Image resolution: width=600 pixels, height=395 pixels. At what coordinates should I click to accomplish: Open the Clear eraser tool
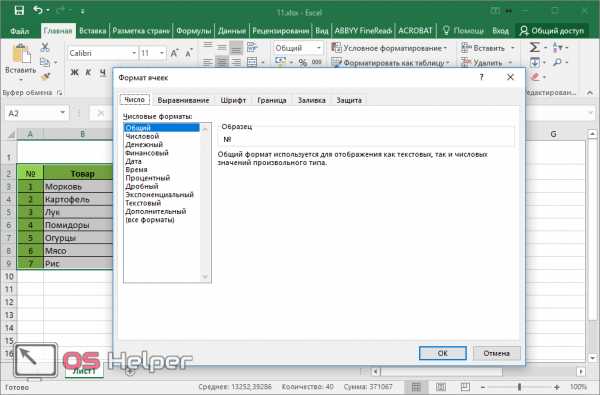tap(535, 77)
